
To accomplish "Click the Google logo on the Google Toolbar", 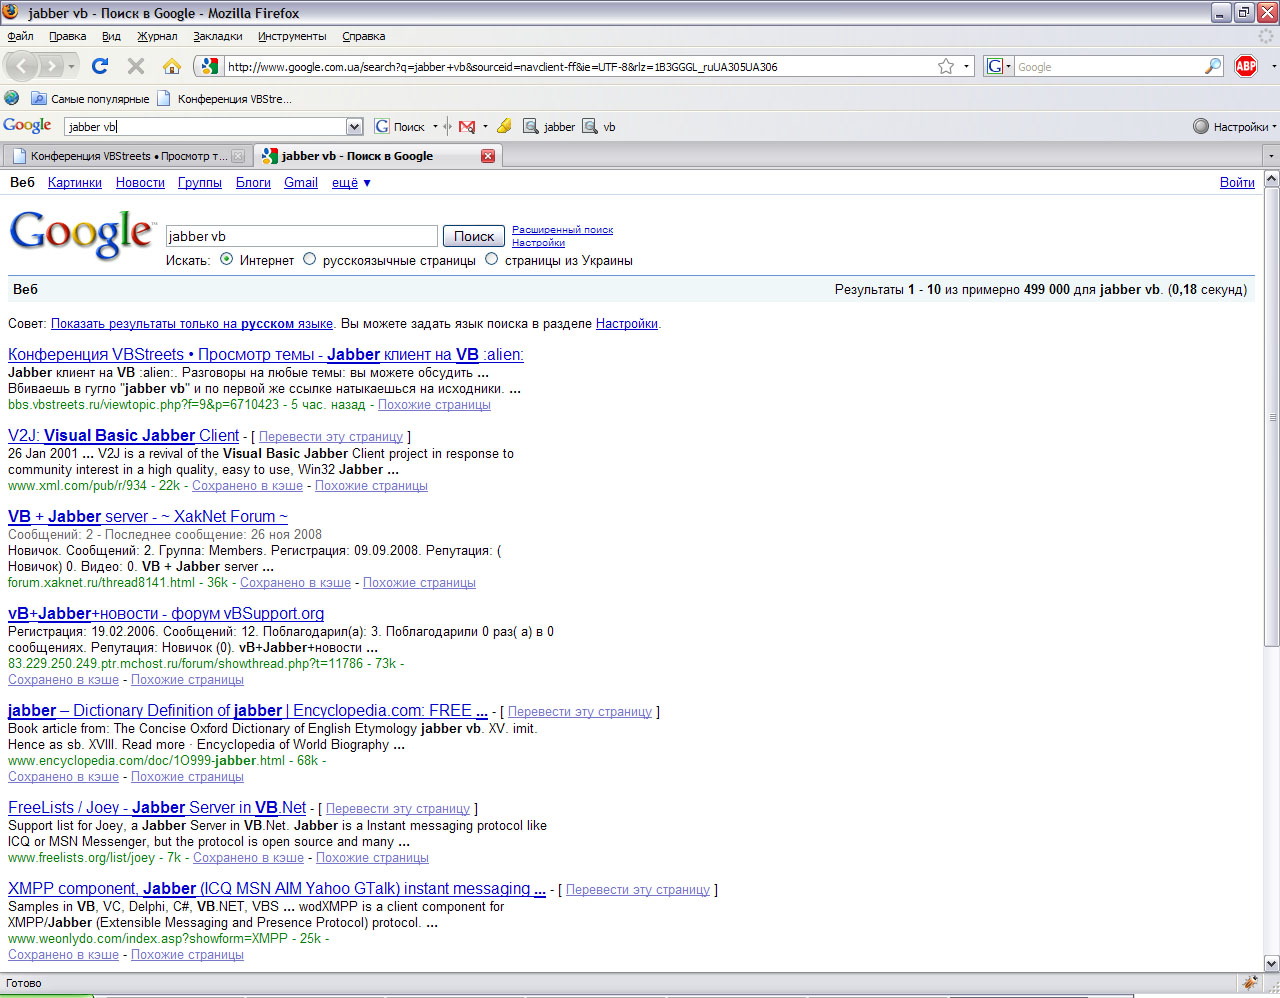I will (x=27, y=126).
